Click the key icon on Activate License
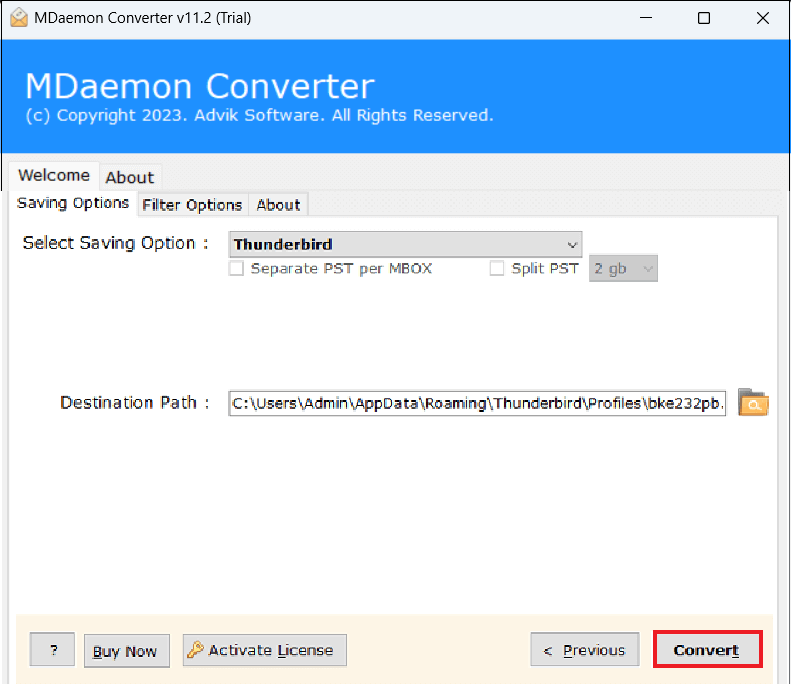791x684 pixels. tap(195, 650)
